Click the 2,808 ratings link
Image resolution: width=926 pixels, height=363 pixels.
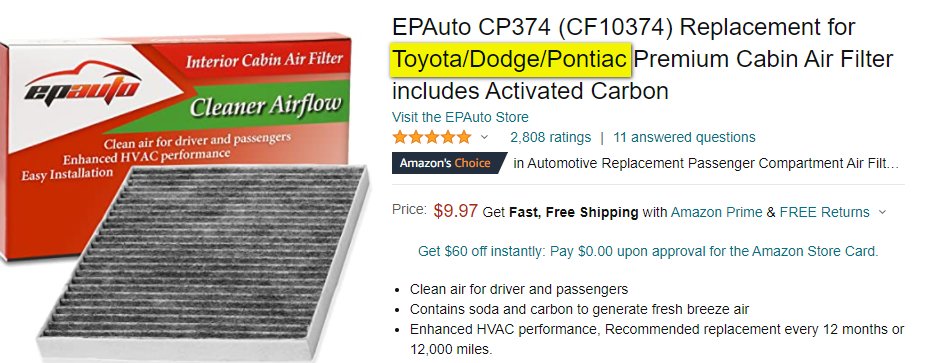(550, 138)
